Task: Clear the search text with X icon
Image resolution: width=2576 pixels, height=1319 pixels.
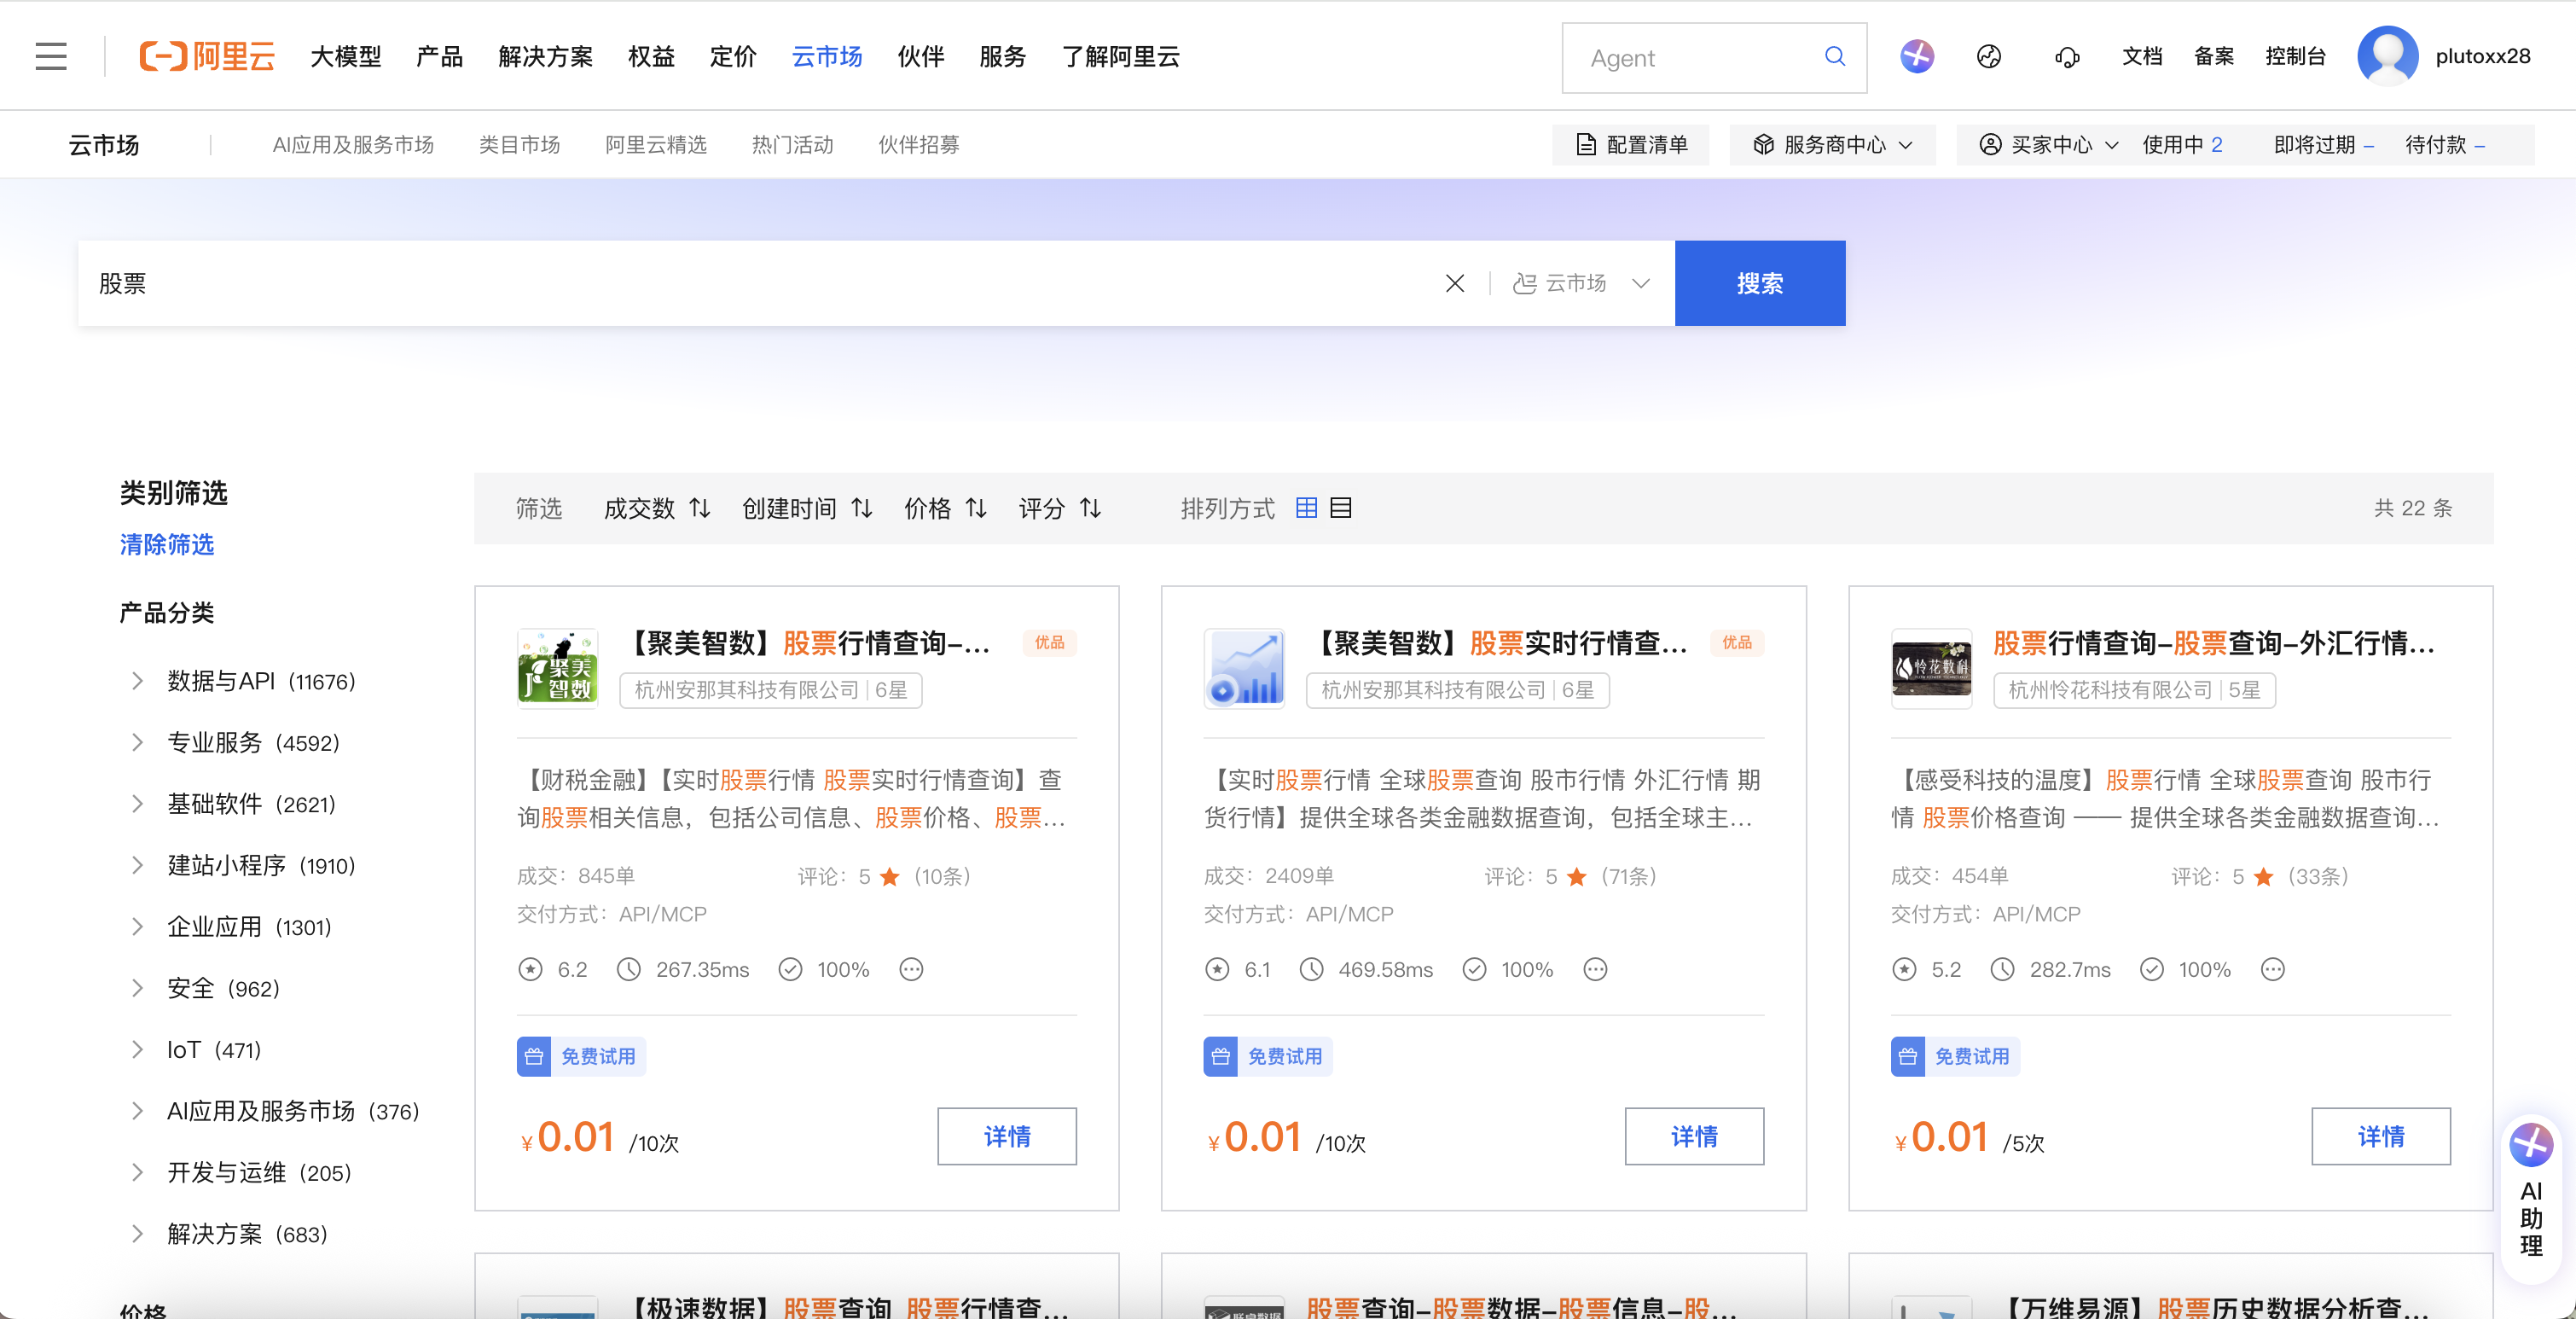Action: click(1455, 284)
